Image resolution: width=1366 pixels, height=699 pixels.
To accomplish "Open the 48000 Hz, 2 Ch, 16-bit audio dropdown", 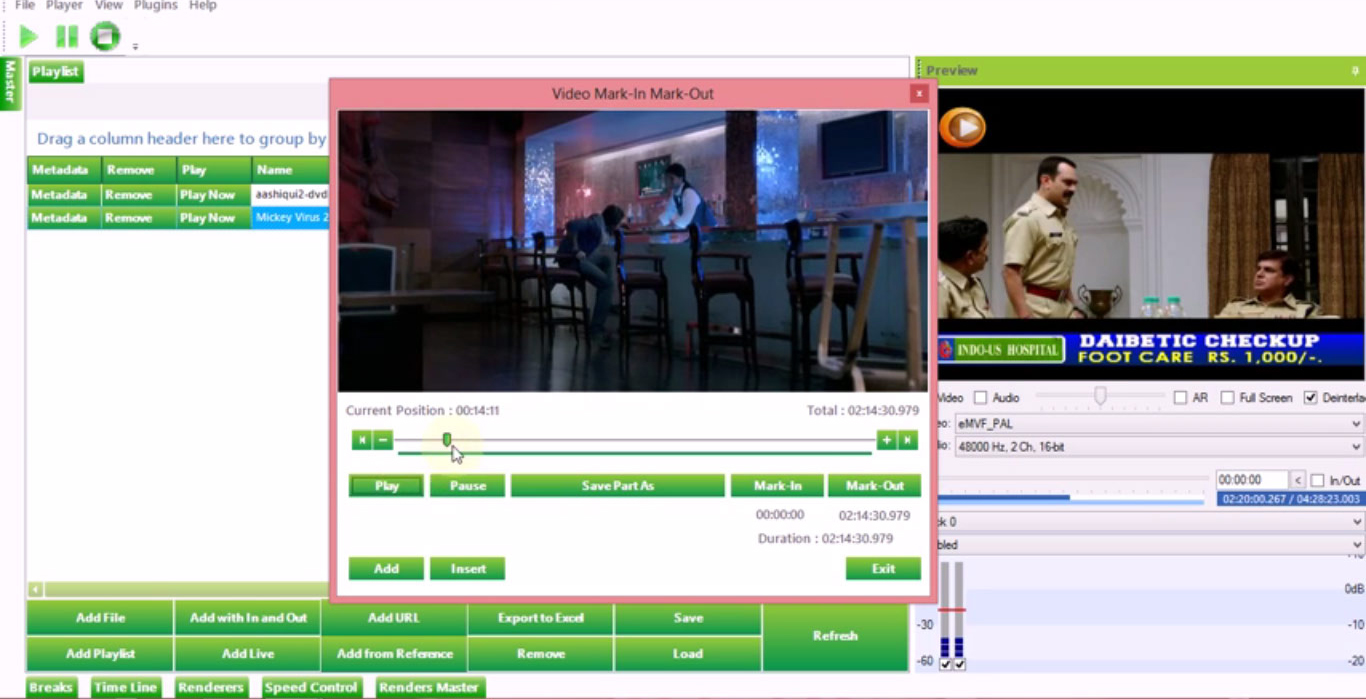I will pyautogui.click(x=1158, y=447).
